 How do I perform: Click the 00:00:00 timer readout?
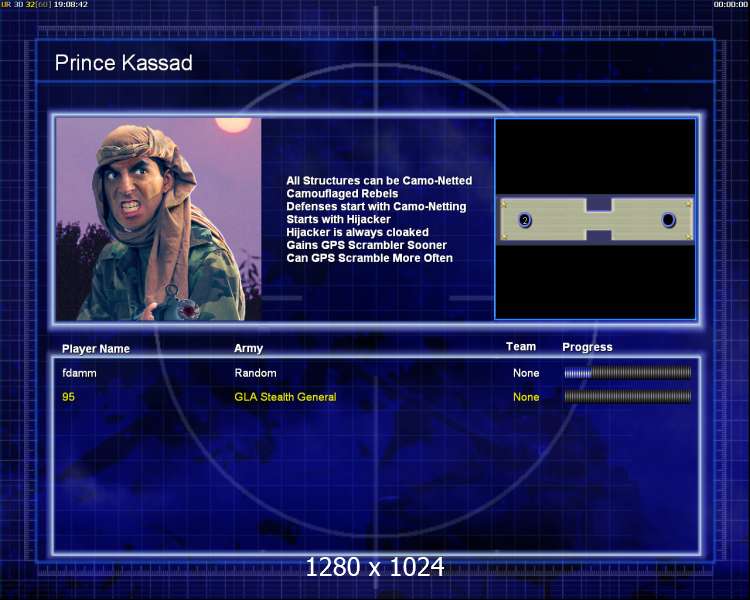point(730,4)
